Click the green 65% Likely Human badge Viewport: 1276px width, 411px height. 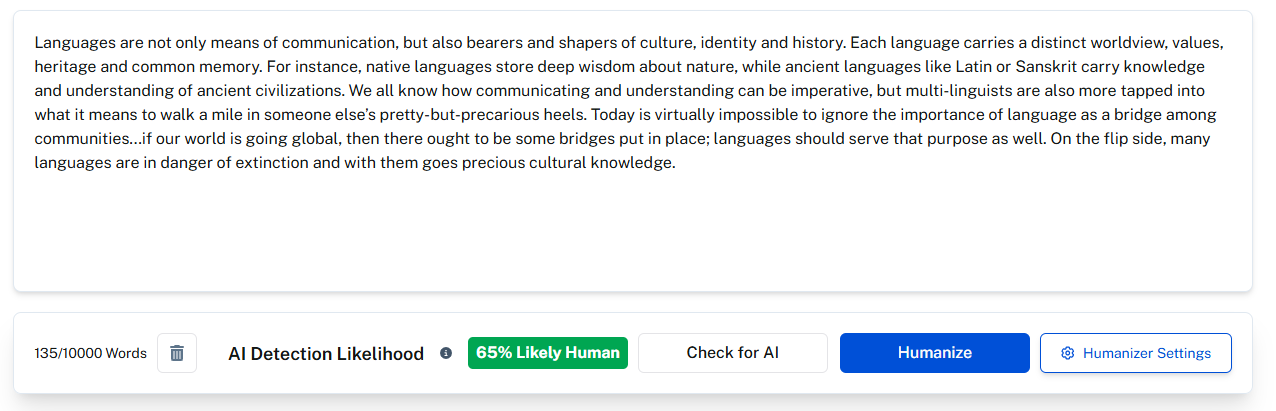click(x=547, y=353)
